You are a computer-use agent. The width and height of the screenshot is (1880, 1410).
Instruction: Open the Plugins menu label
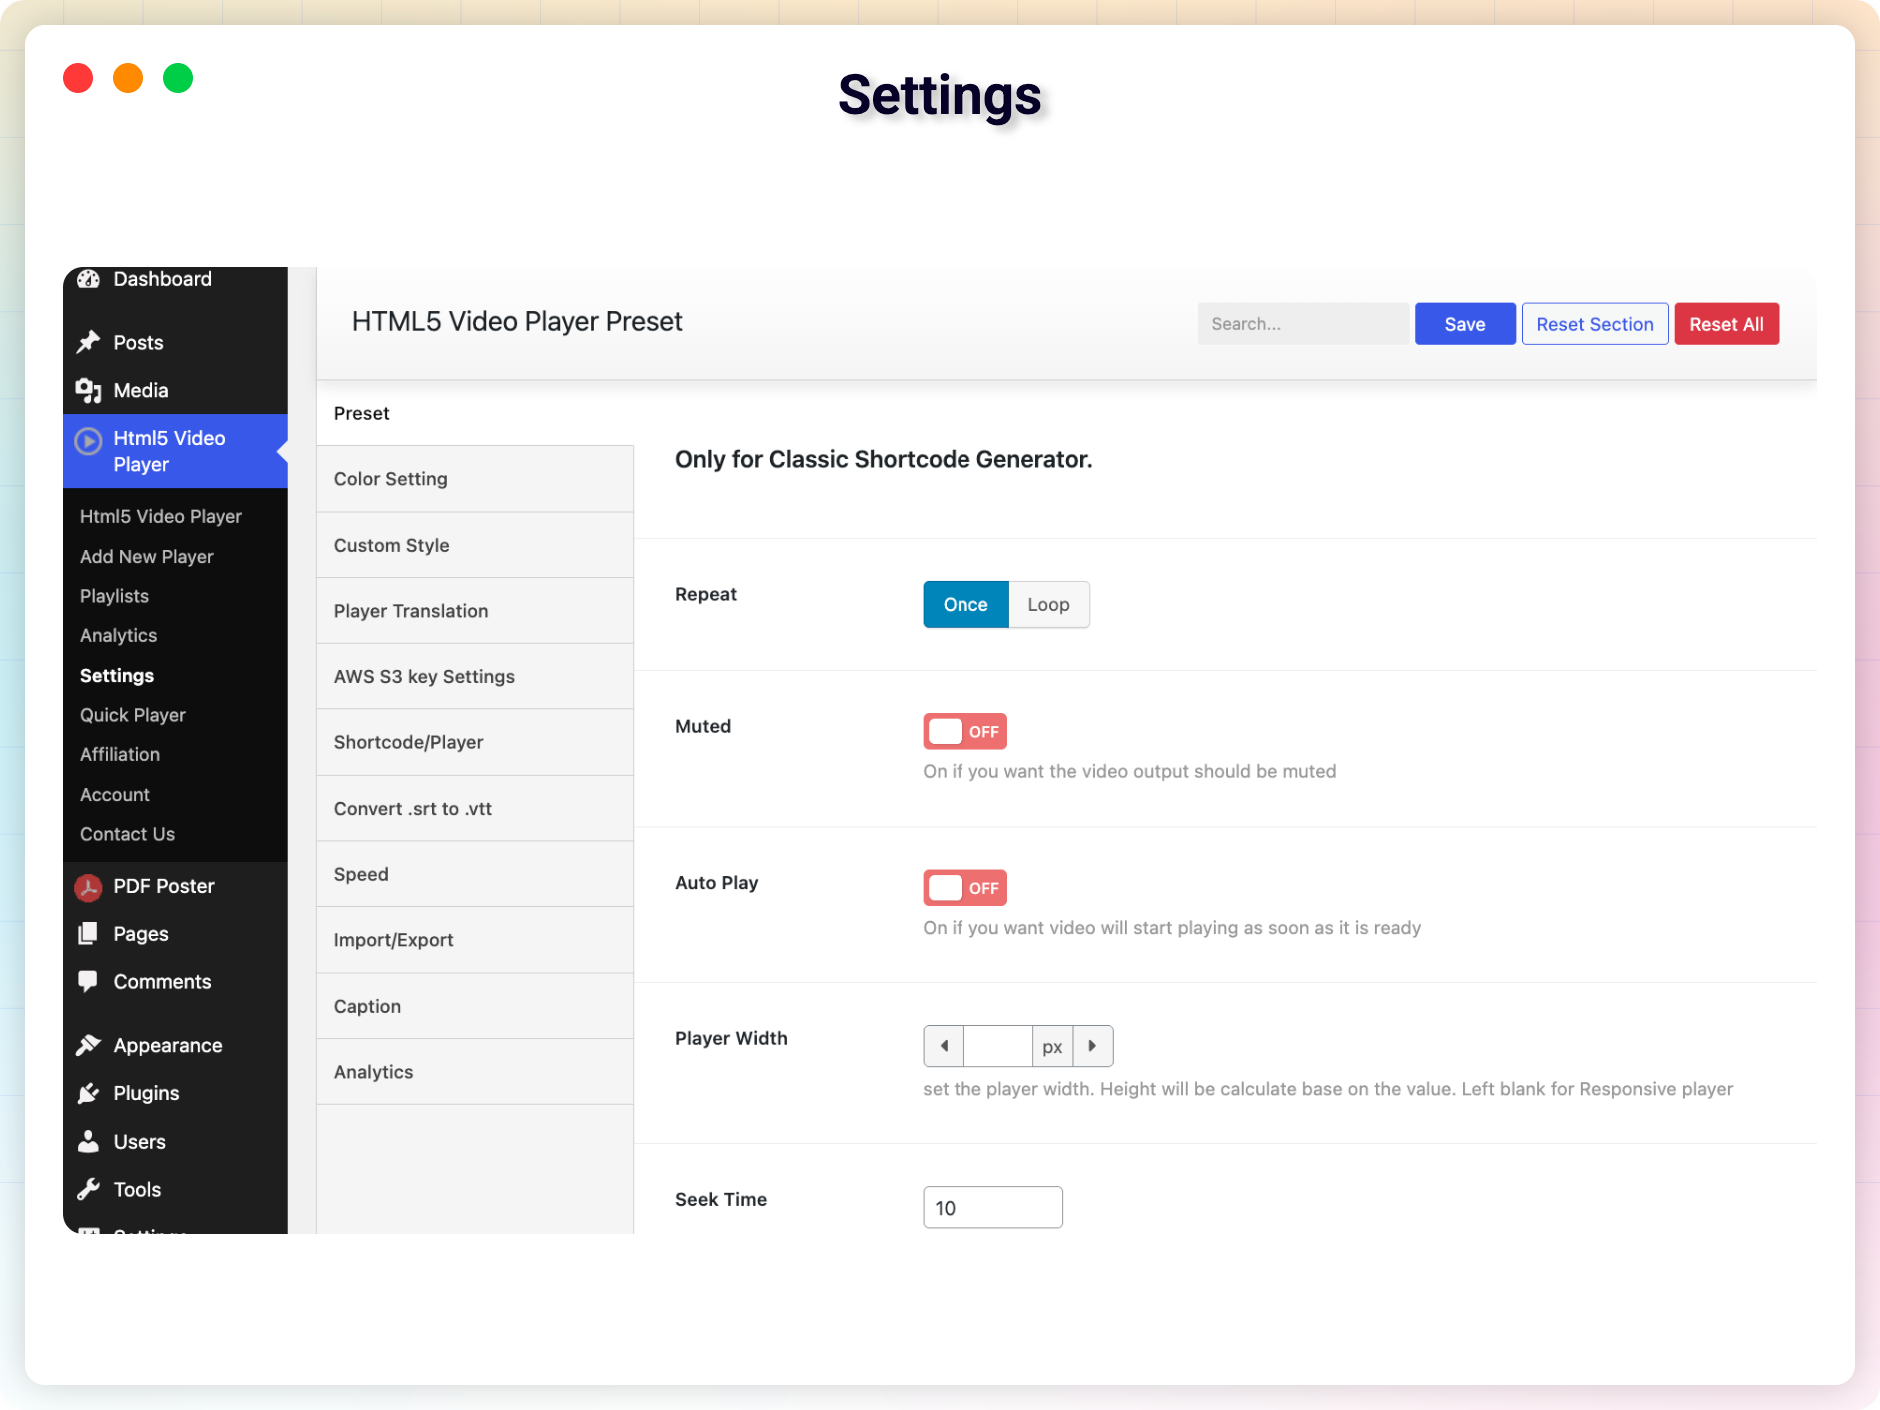pyautogui.click(x=146, y=1093)
